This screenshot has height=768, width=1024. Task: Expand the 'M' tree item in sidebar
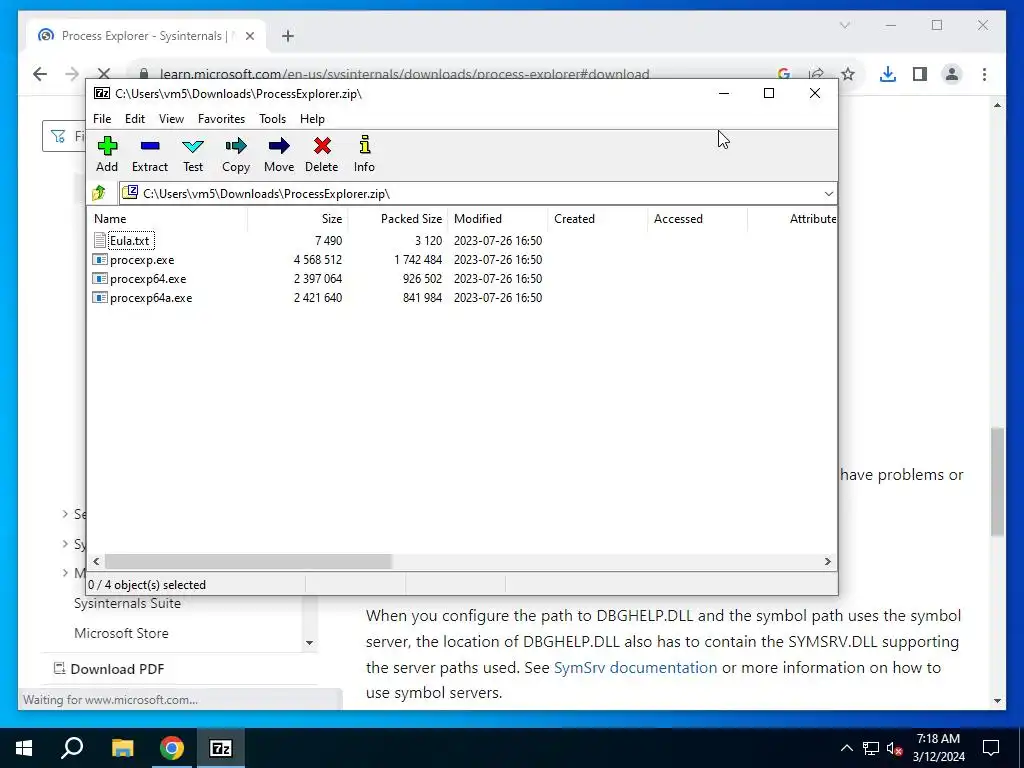65,573
